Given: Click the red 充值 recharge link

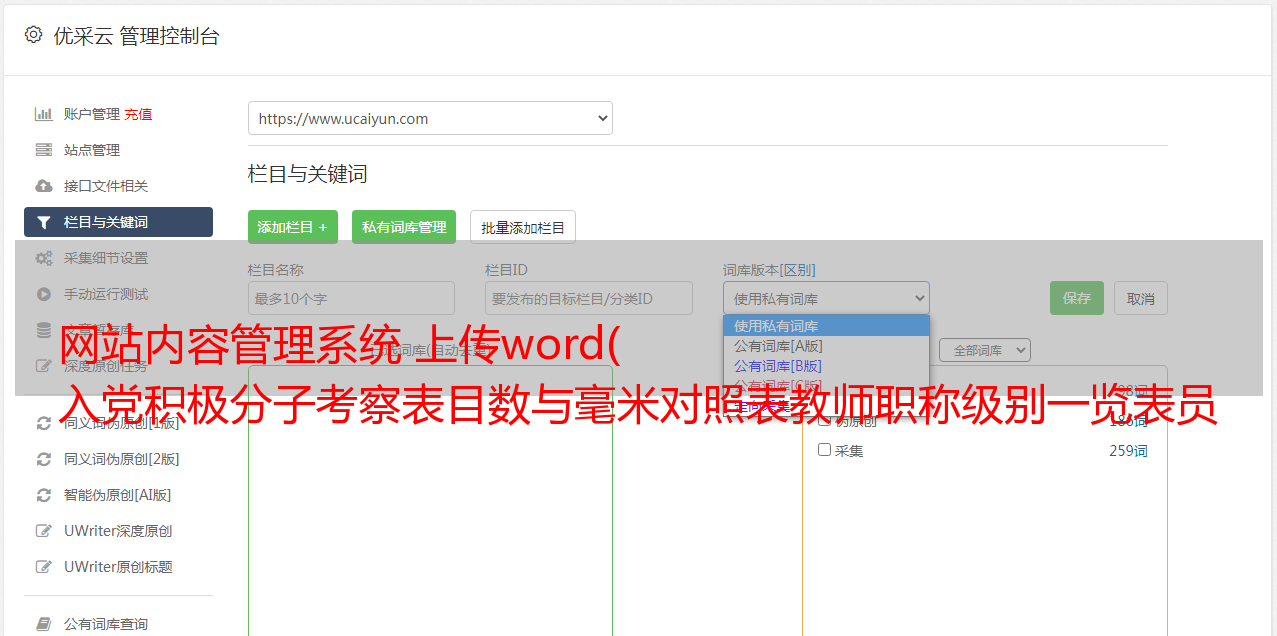Looking at the screenshot, I should [x=138, y=114].
